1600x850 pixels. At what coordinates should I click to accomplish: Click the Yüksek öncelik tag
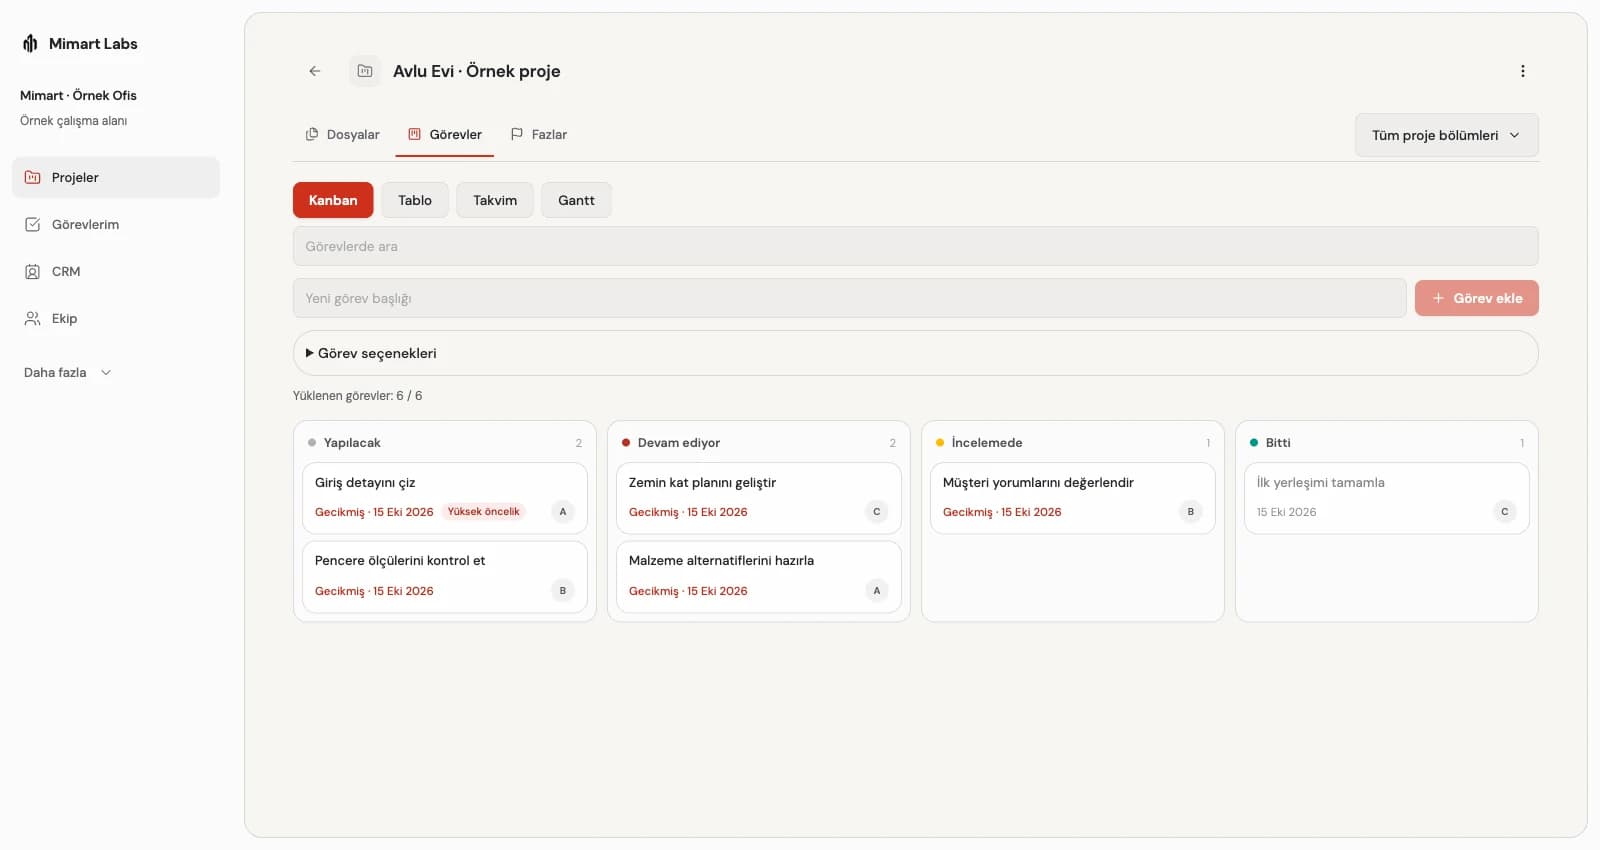(484, 511)
